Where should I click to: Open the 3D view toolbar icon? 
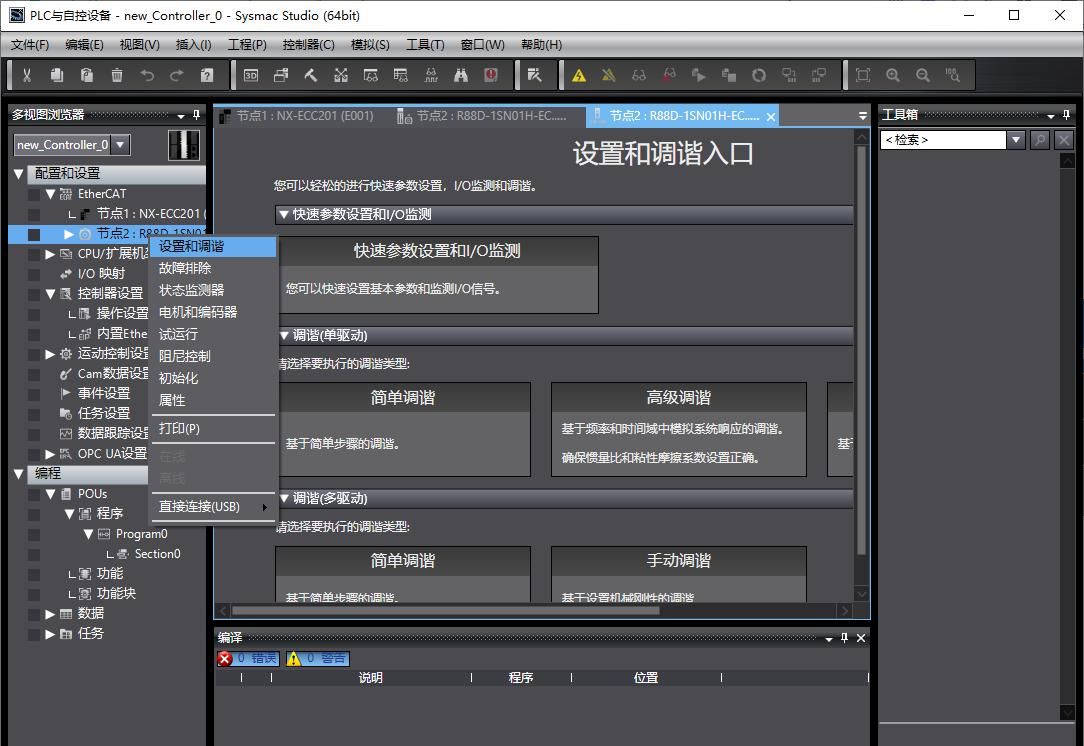[x=251, y=75]
